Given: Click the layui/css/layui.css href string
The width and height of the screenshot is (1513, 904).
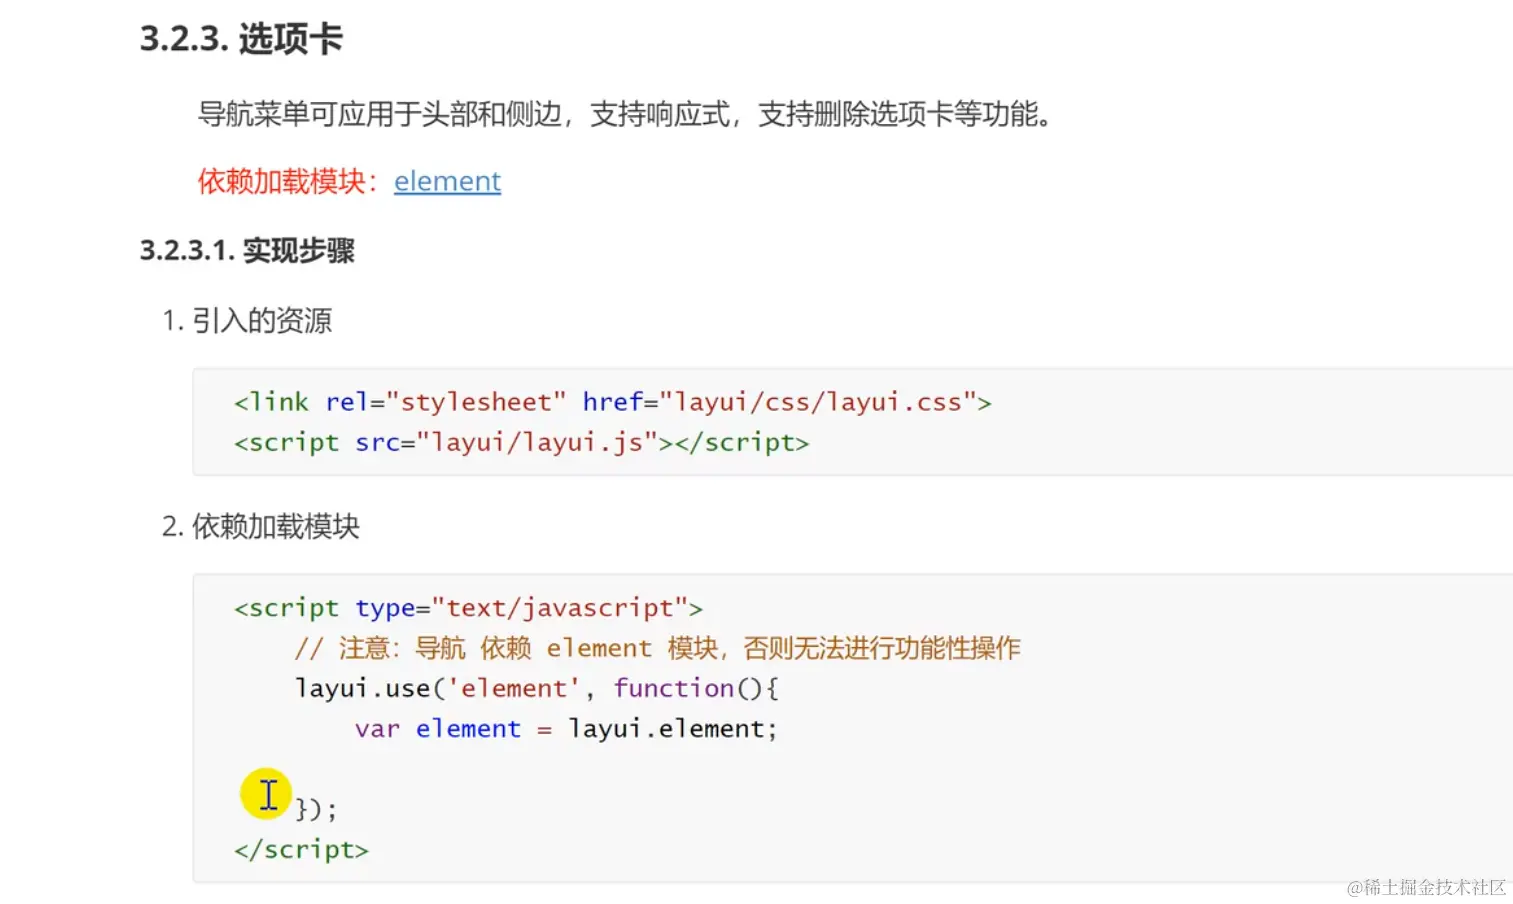Looking at the screenshot, I should [x=818, y=402].
